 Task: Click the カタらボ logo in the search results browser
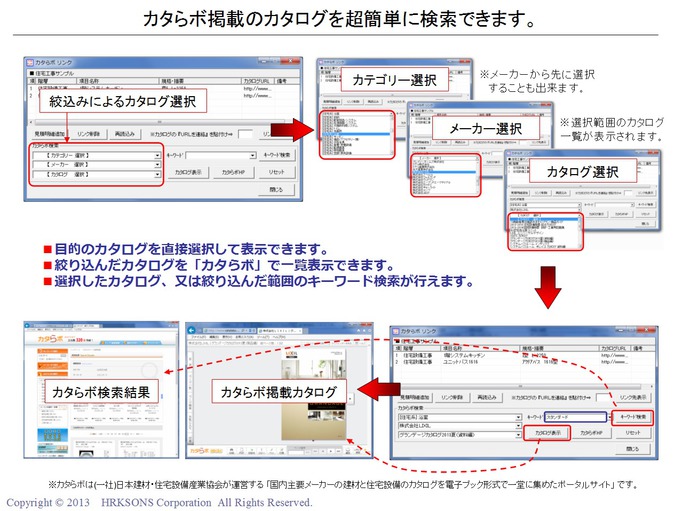click(50, 339)
